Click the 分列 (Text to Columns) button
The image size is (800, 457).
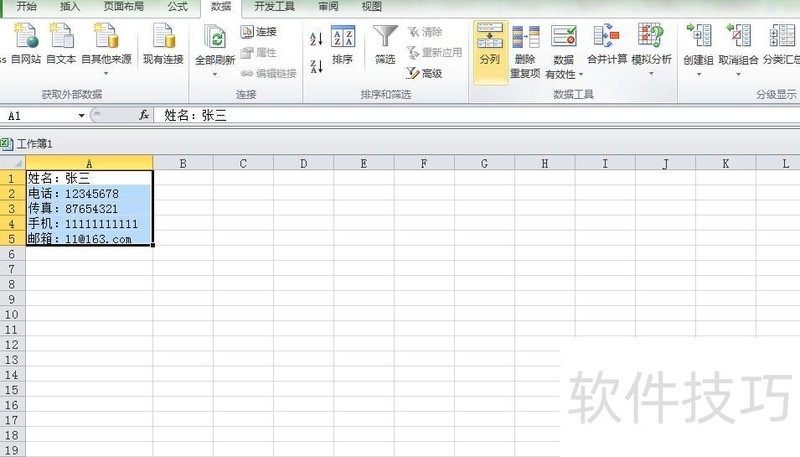(490, 52)
